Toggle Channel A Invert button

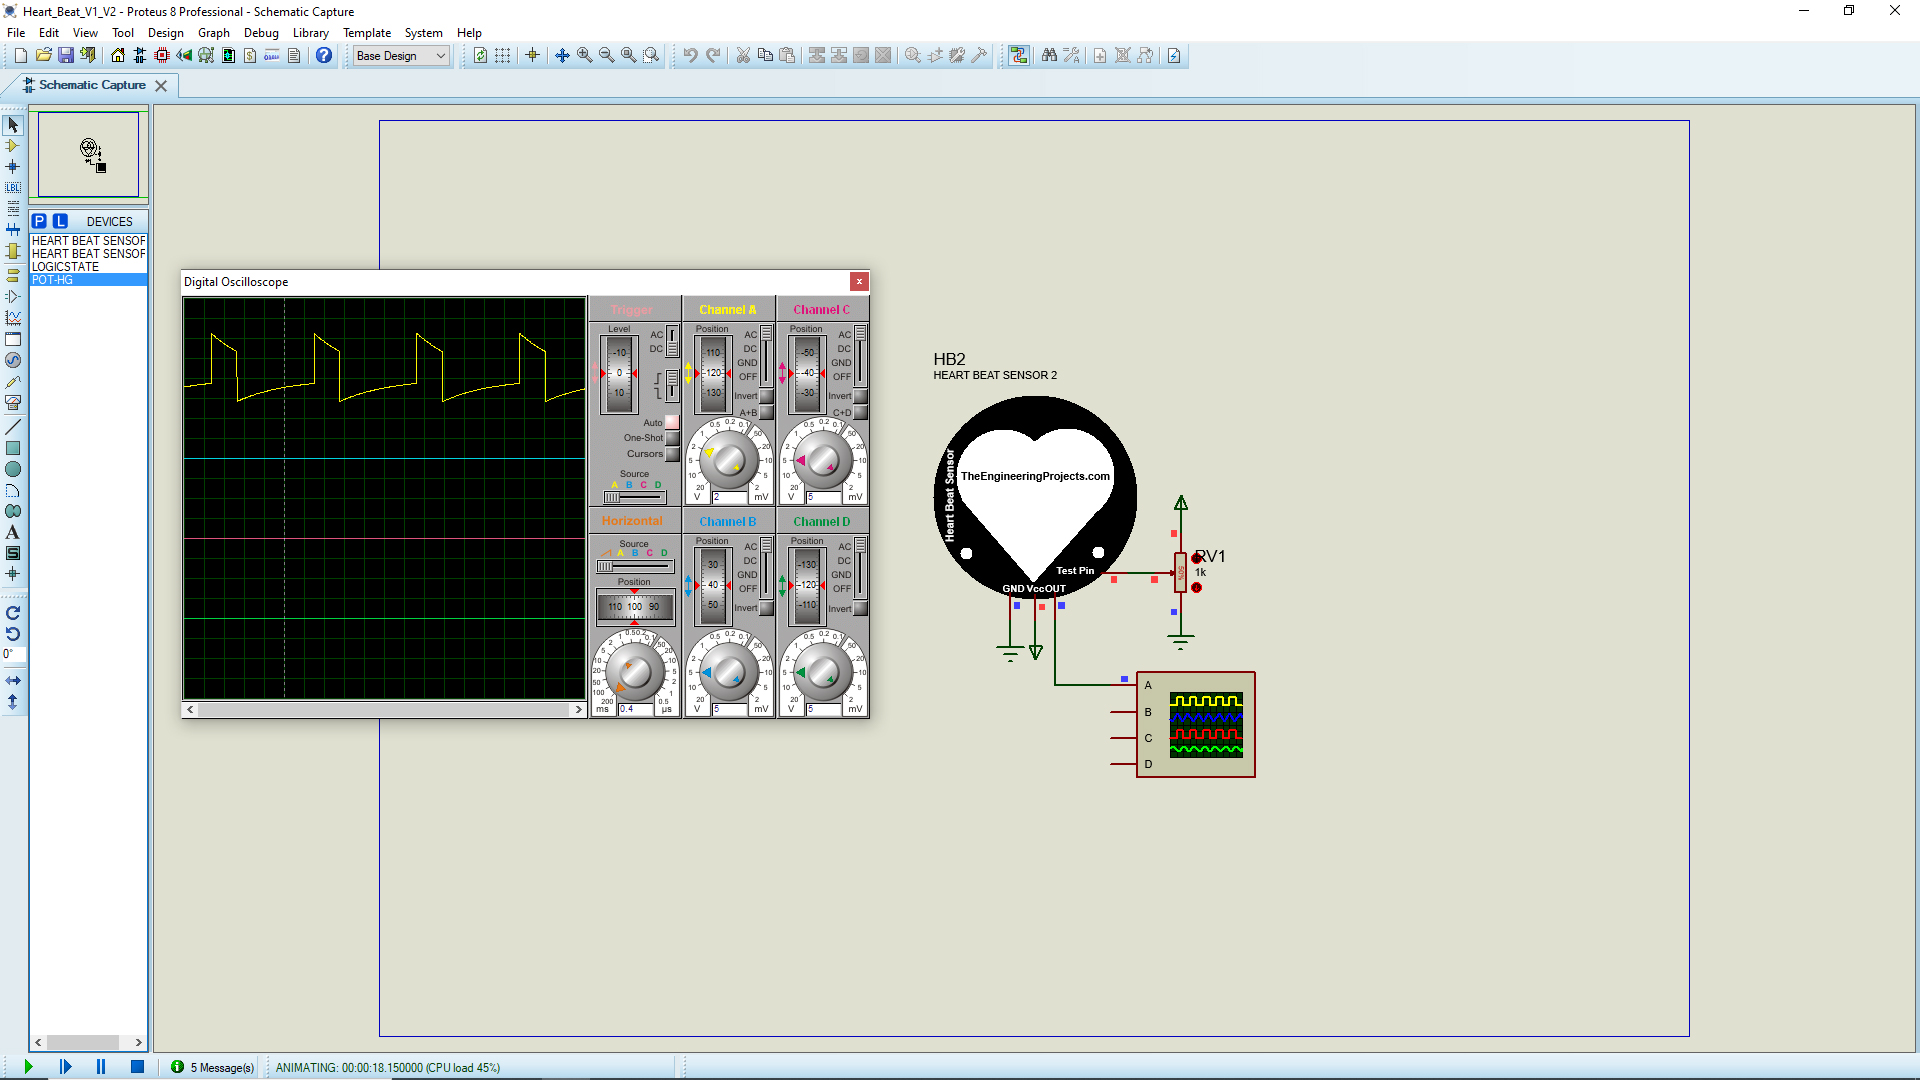tap(766, 397)
